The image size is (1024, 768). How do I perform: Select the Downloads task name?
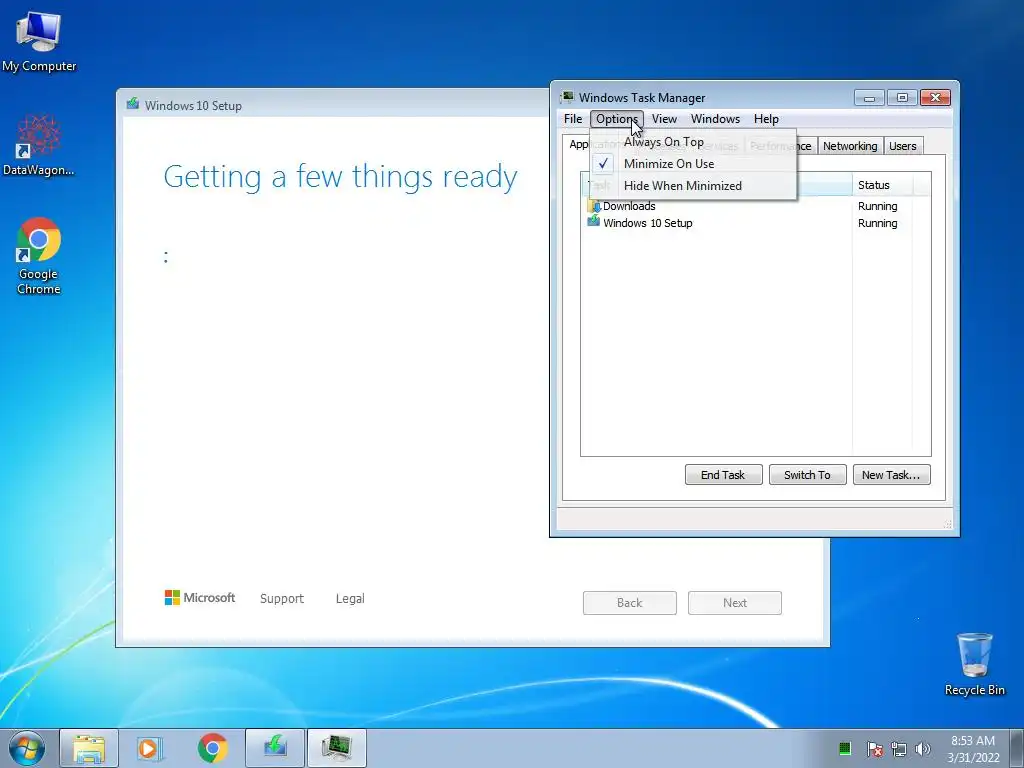629,206
